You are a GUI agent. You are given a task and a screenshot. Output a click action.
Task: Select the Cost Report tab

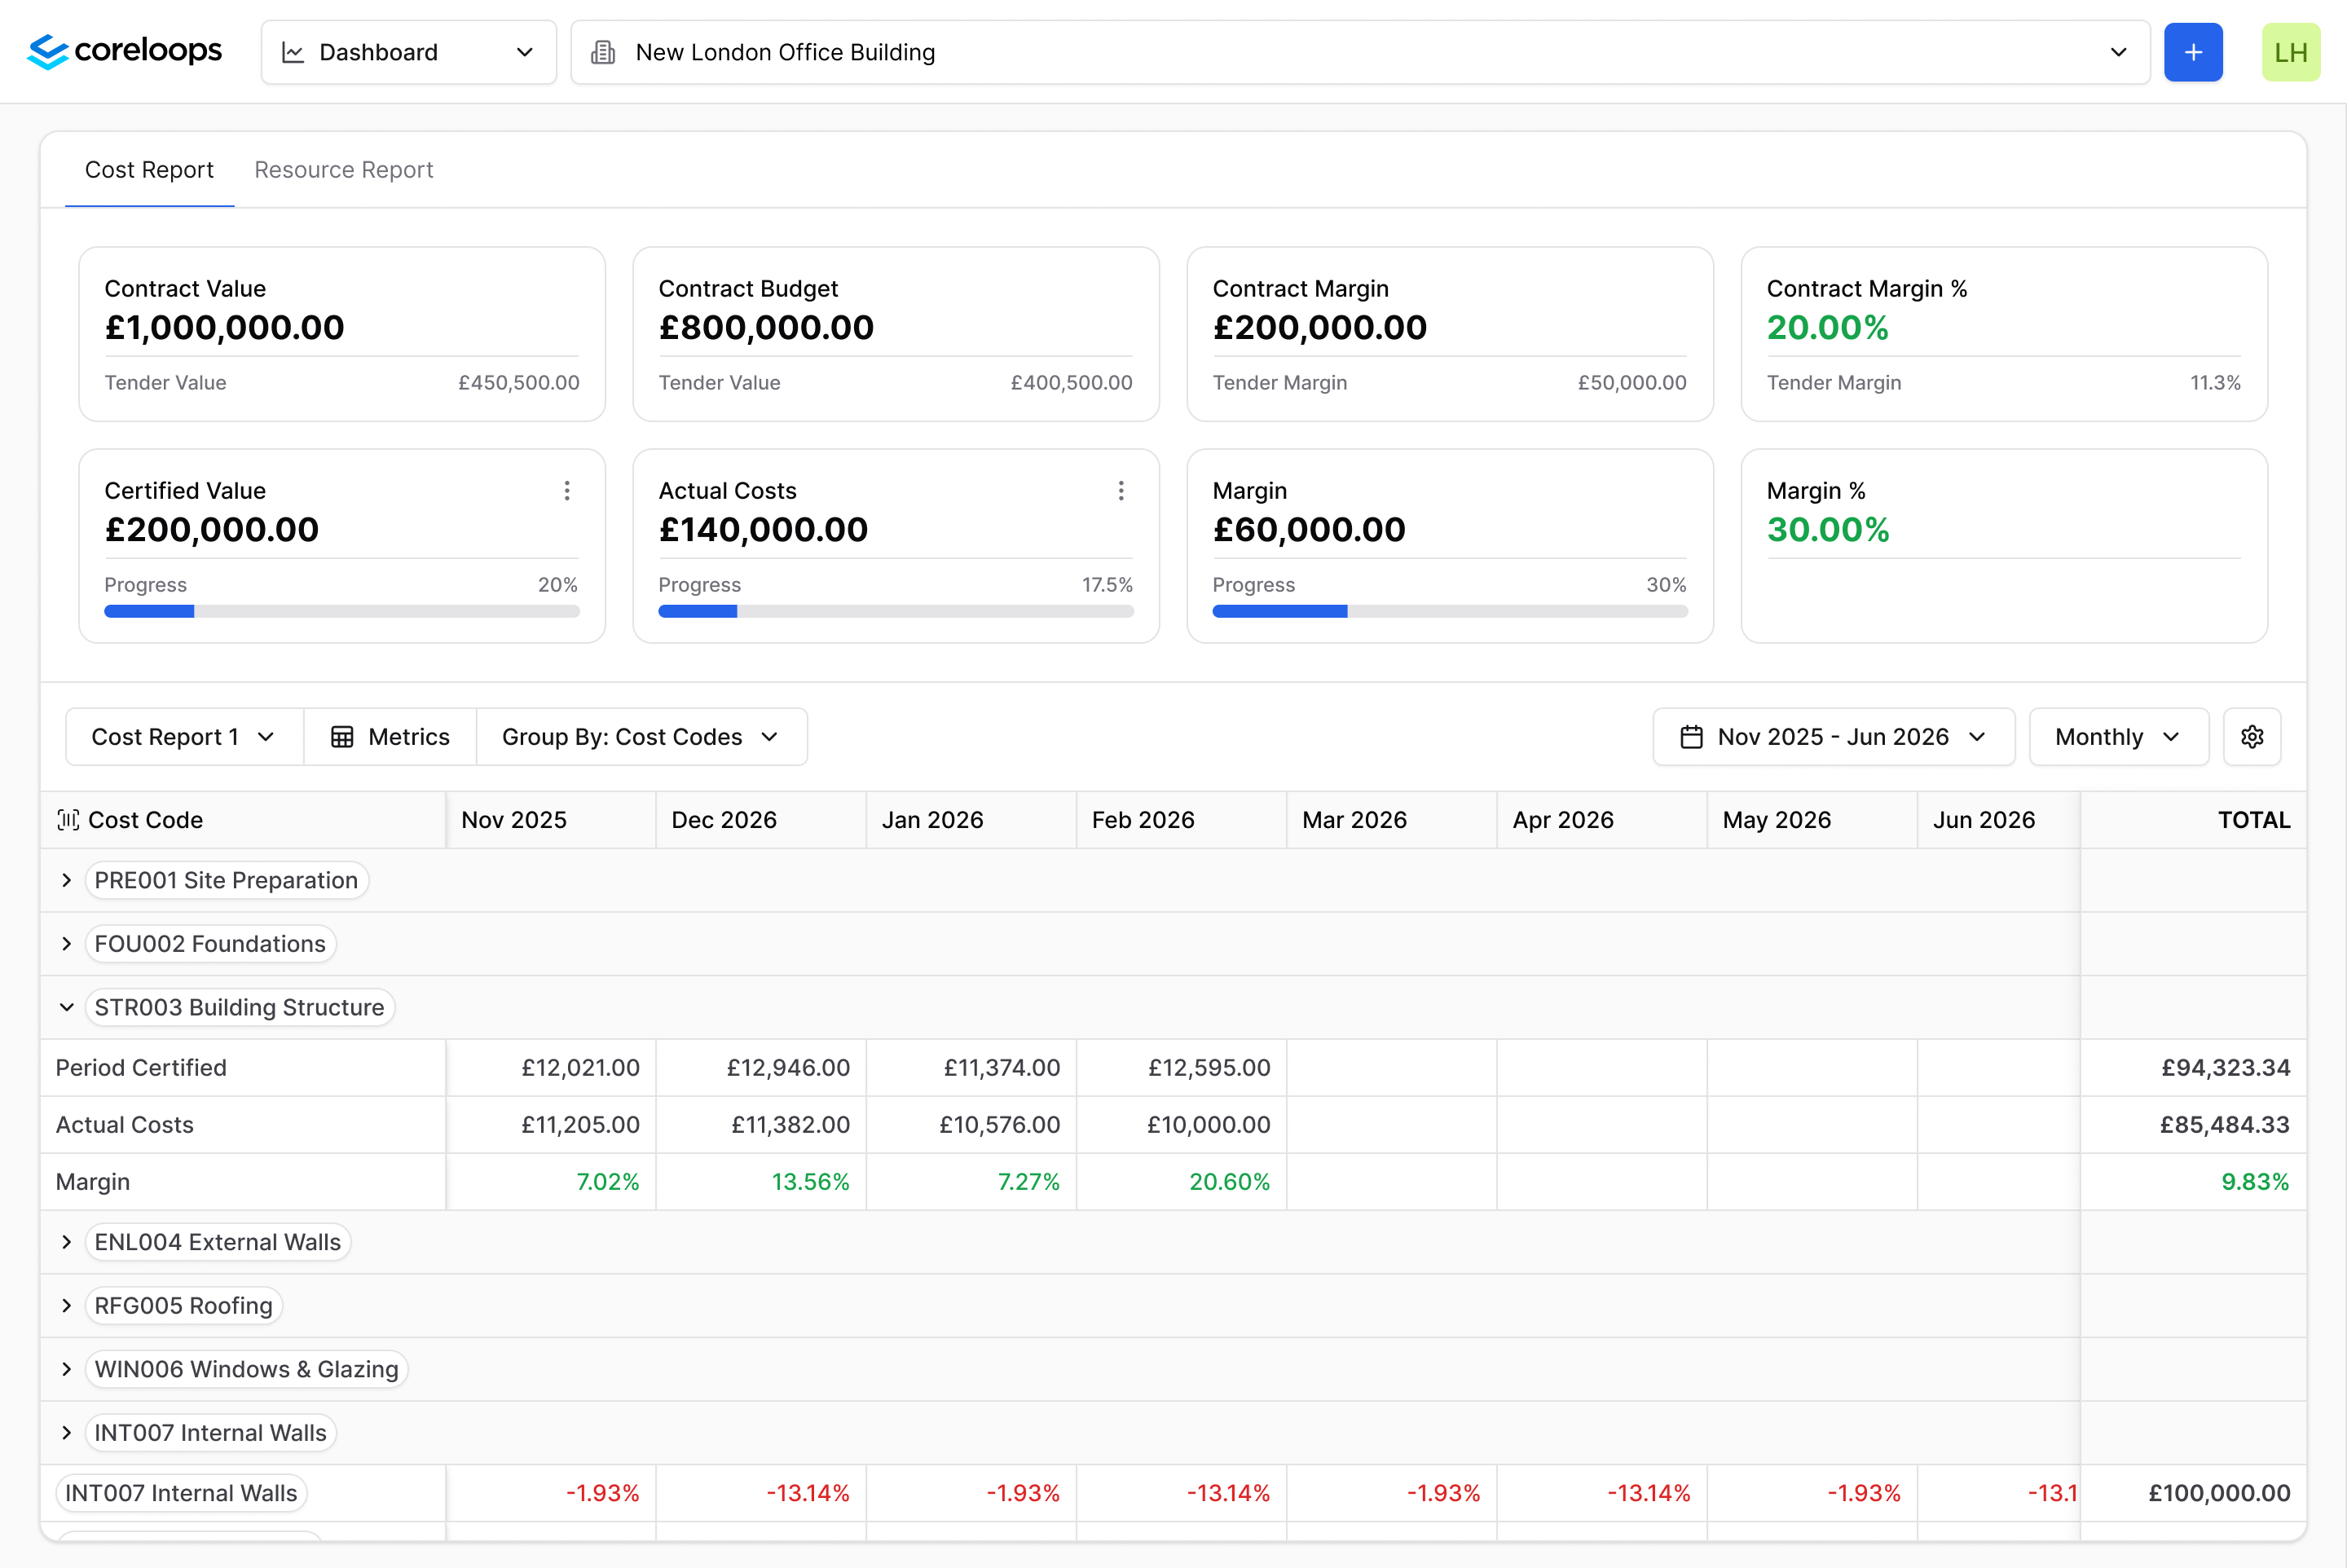[149, 170]
